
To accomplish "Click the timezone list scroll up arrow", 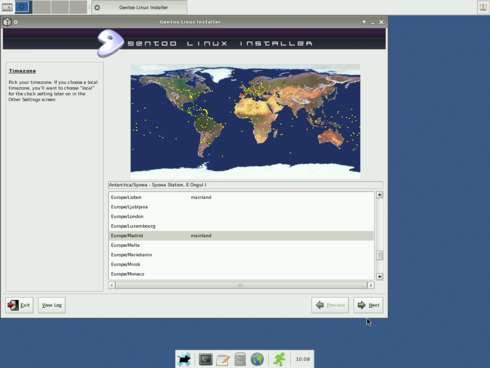I will tap(379, 195).
